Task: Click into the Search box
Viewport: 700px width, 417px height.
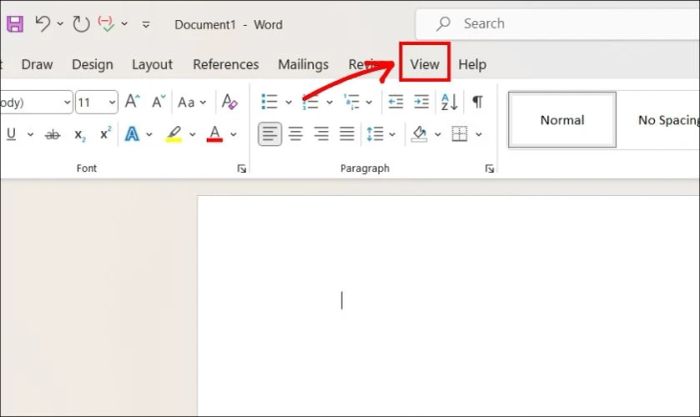Action: [558, 24]
